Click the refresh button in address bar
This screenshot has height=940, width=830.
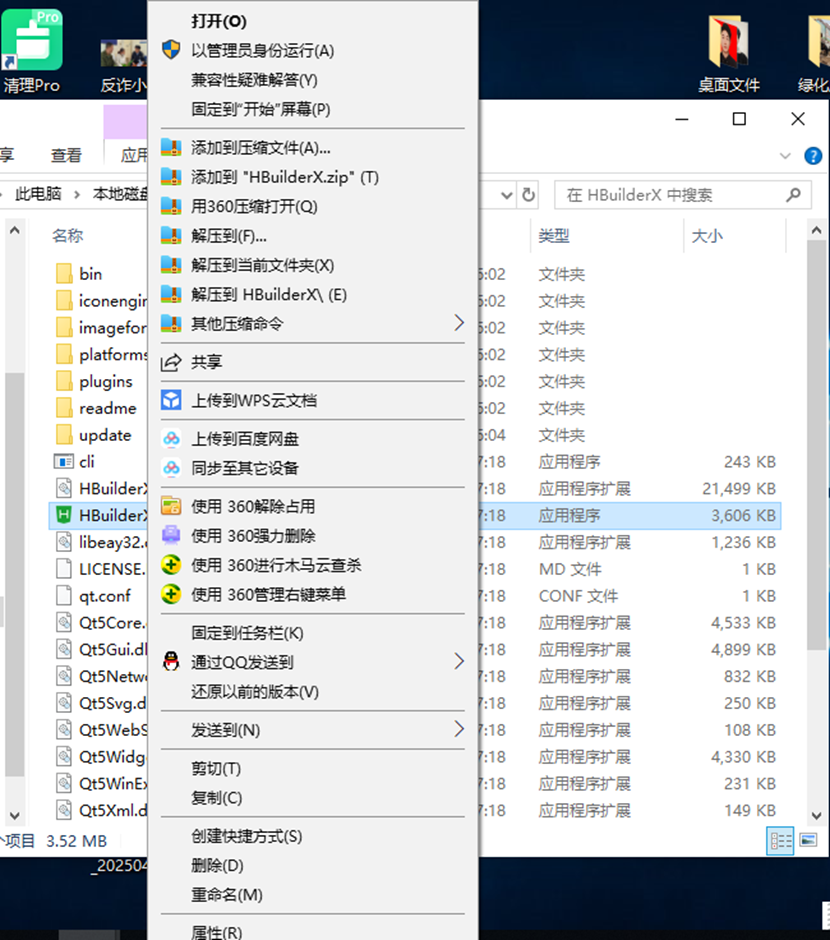pyautogui.click(x=528, y=195)
